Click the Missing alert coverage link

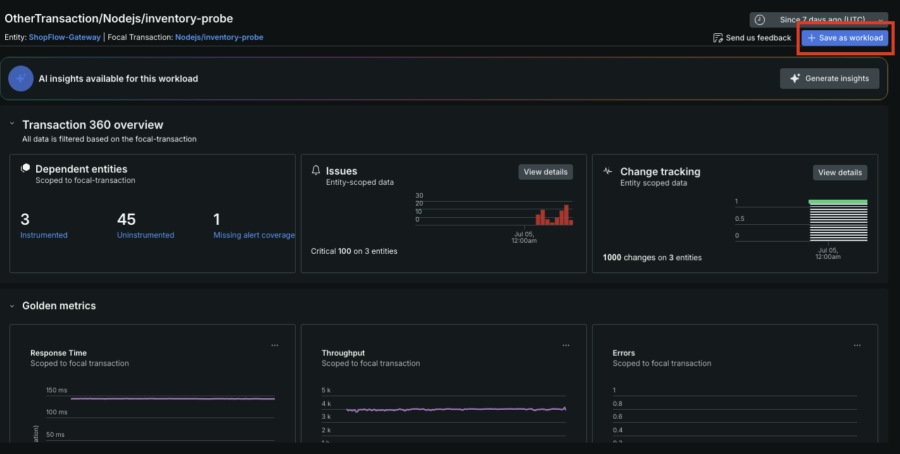[x=254, y=235]
